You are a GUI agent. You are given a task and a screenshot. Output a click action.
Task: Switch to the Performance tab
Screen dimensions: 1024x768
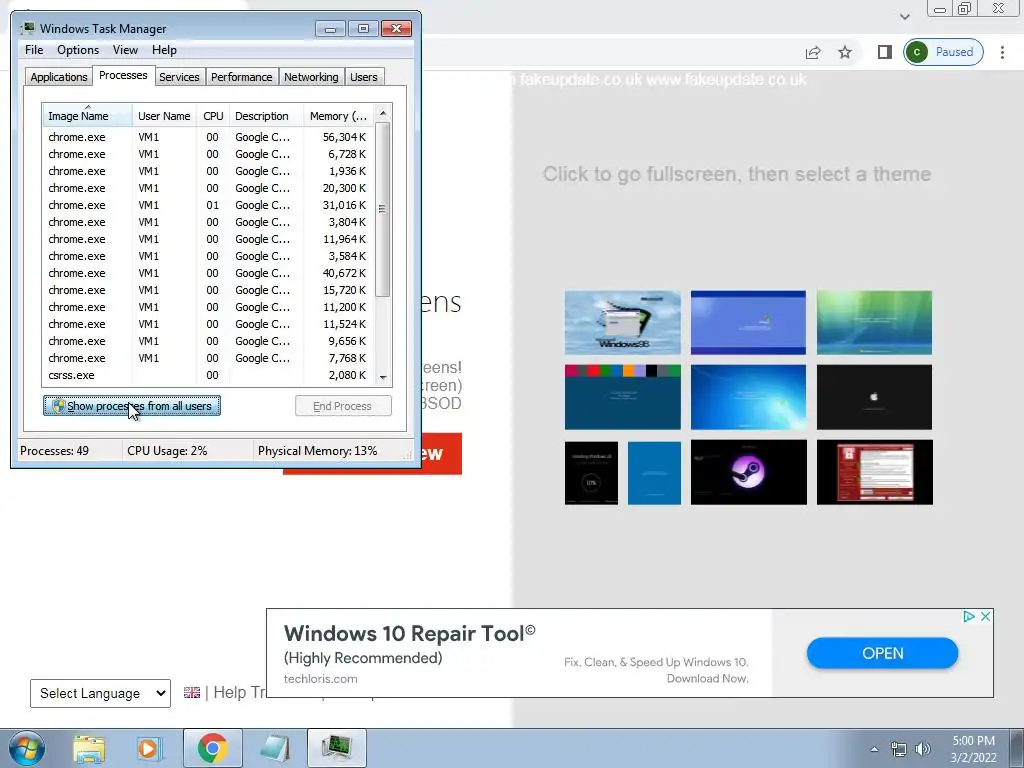[241, 77]
